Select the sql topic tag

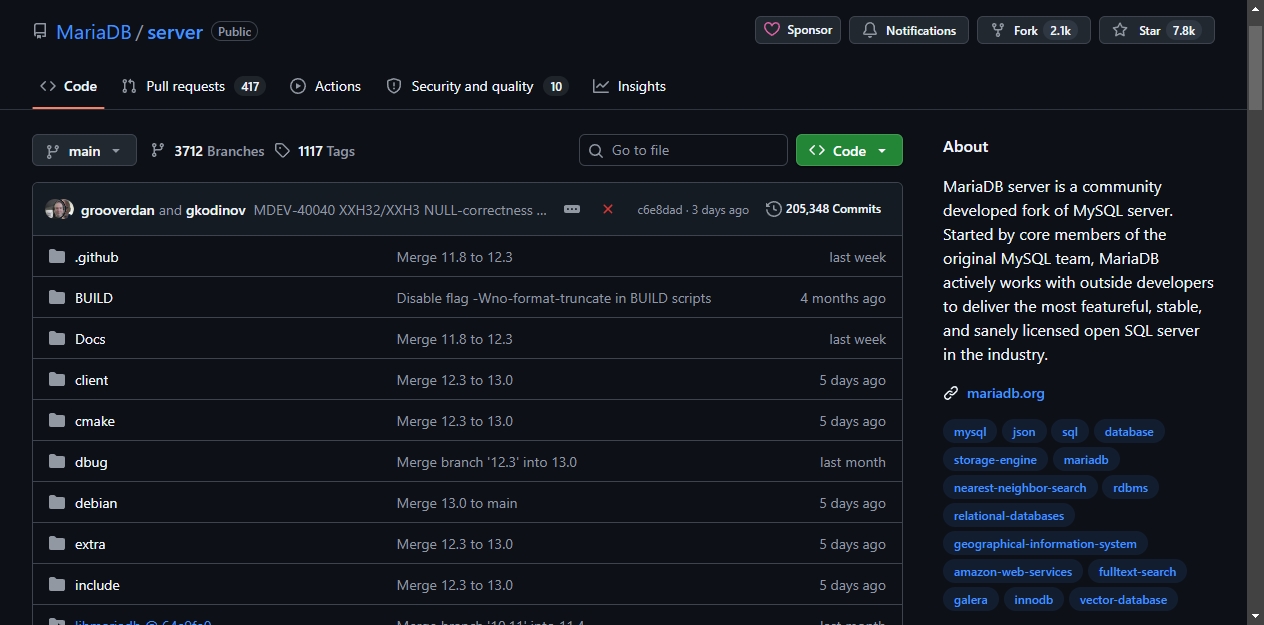click(1070, 432)
